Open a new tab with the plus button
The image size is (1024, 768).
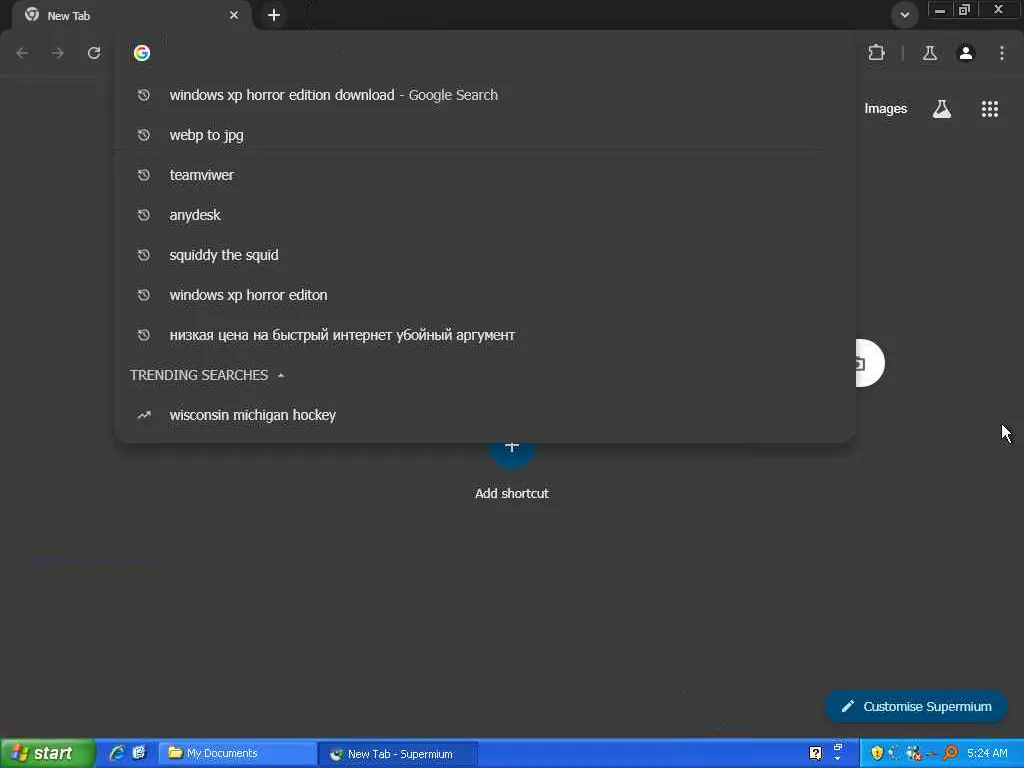click(x=274, y=15)
